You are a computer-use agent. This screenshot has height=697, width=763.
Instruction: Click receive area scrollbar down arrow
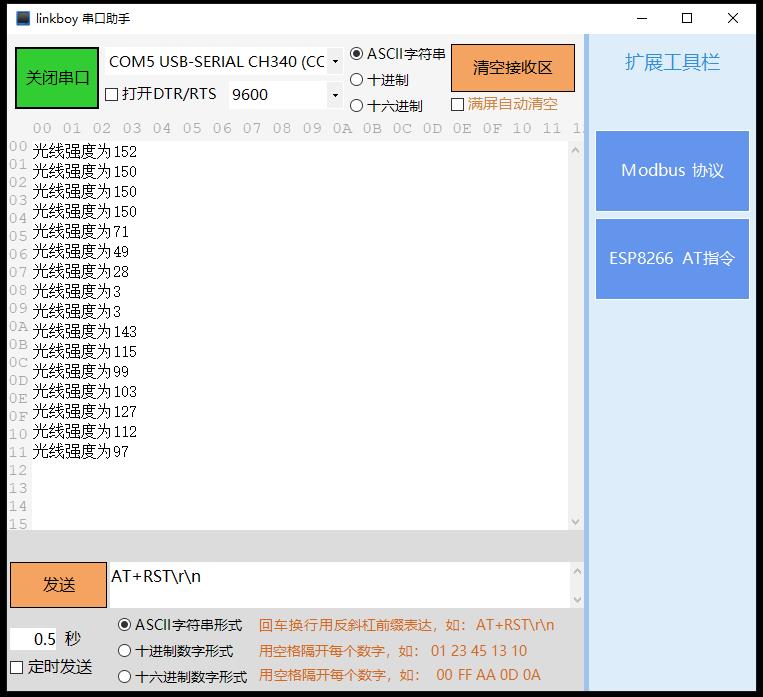[575, 521]
